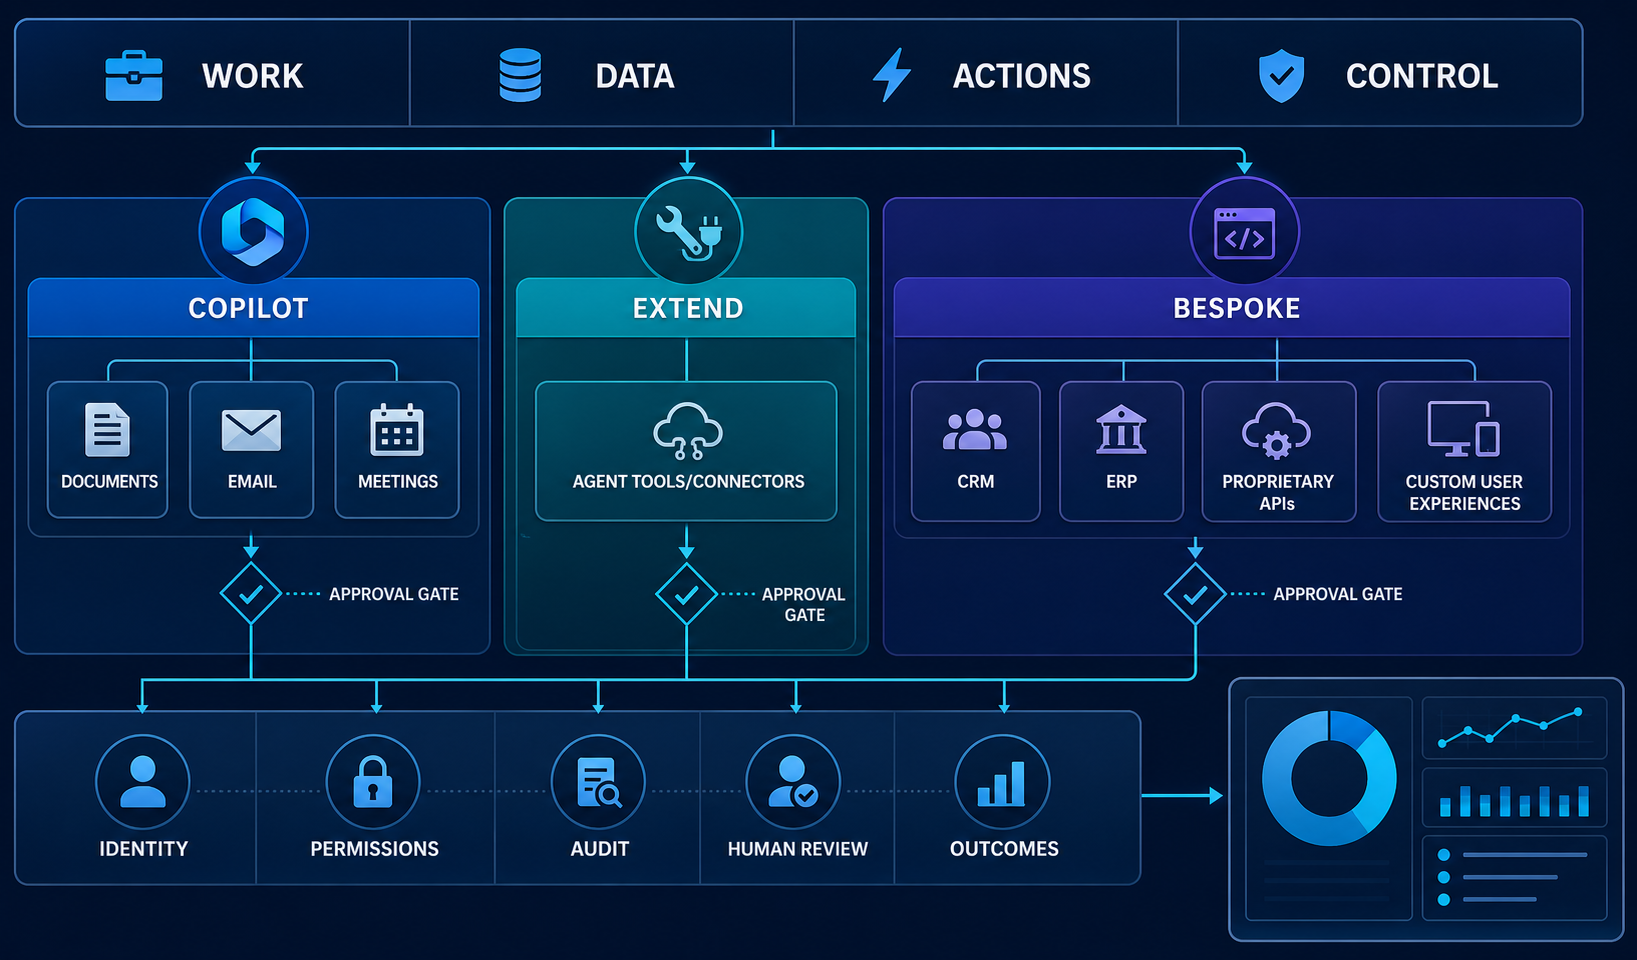Viewport: 1637px width, 960px height.
Task: Select the CONTROL header label
Action: click(1422, 76)
